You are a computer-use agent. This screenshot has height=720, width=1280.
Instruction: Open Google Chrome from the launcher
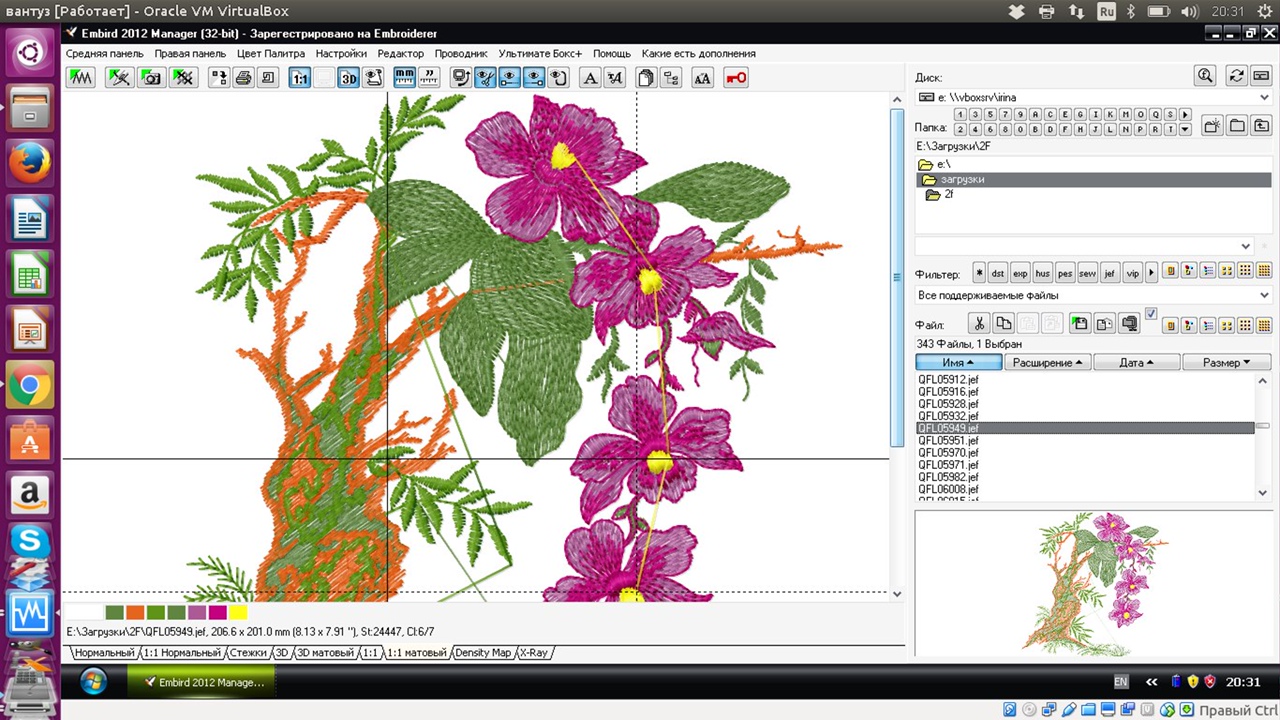[30, 385]
